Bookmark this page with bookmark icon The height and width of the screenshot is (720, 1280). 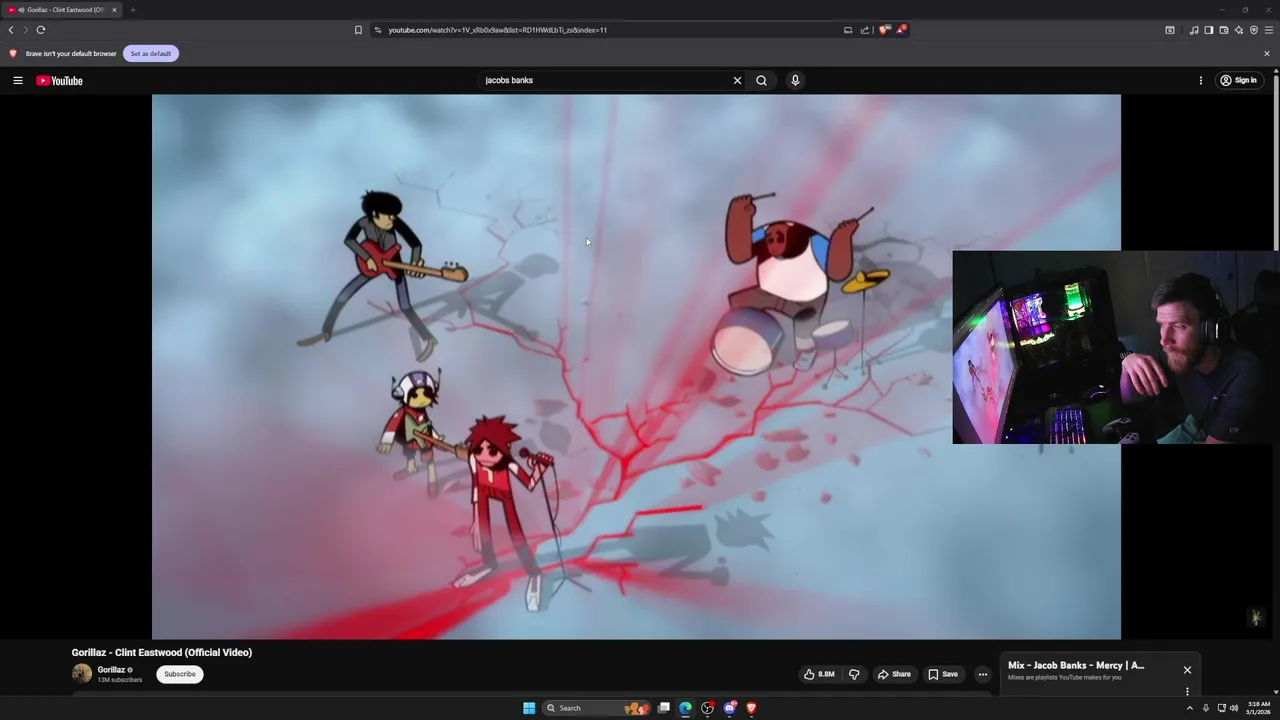click(x=358, y=30)
